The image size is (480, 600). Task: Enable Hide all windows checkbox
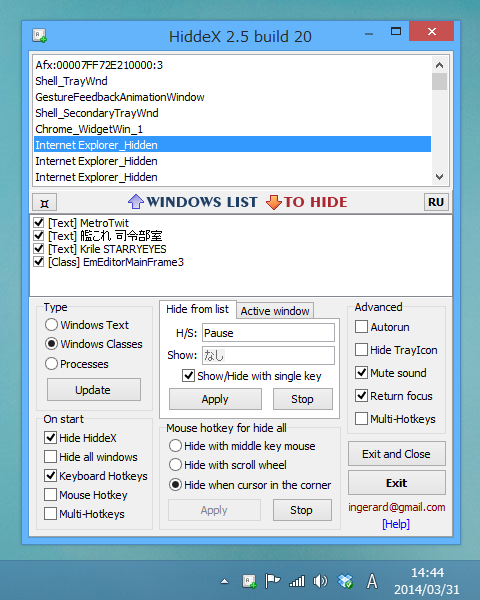coord(91,457)
